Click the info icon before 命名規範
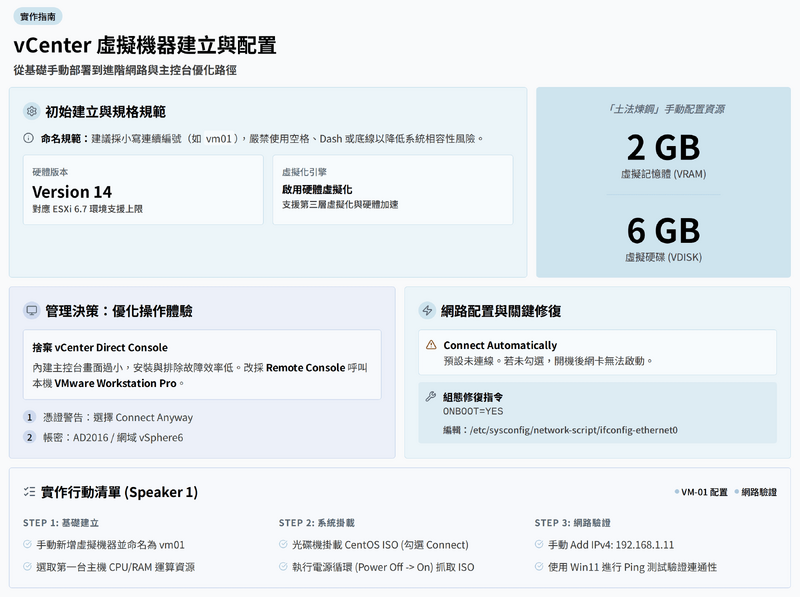The height and width of the screenshot is (597, 800). 29,138
